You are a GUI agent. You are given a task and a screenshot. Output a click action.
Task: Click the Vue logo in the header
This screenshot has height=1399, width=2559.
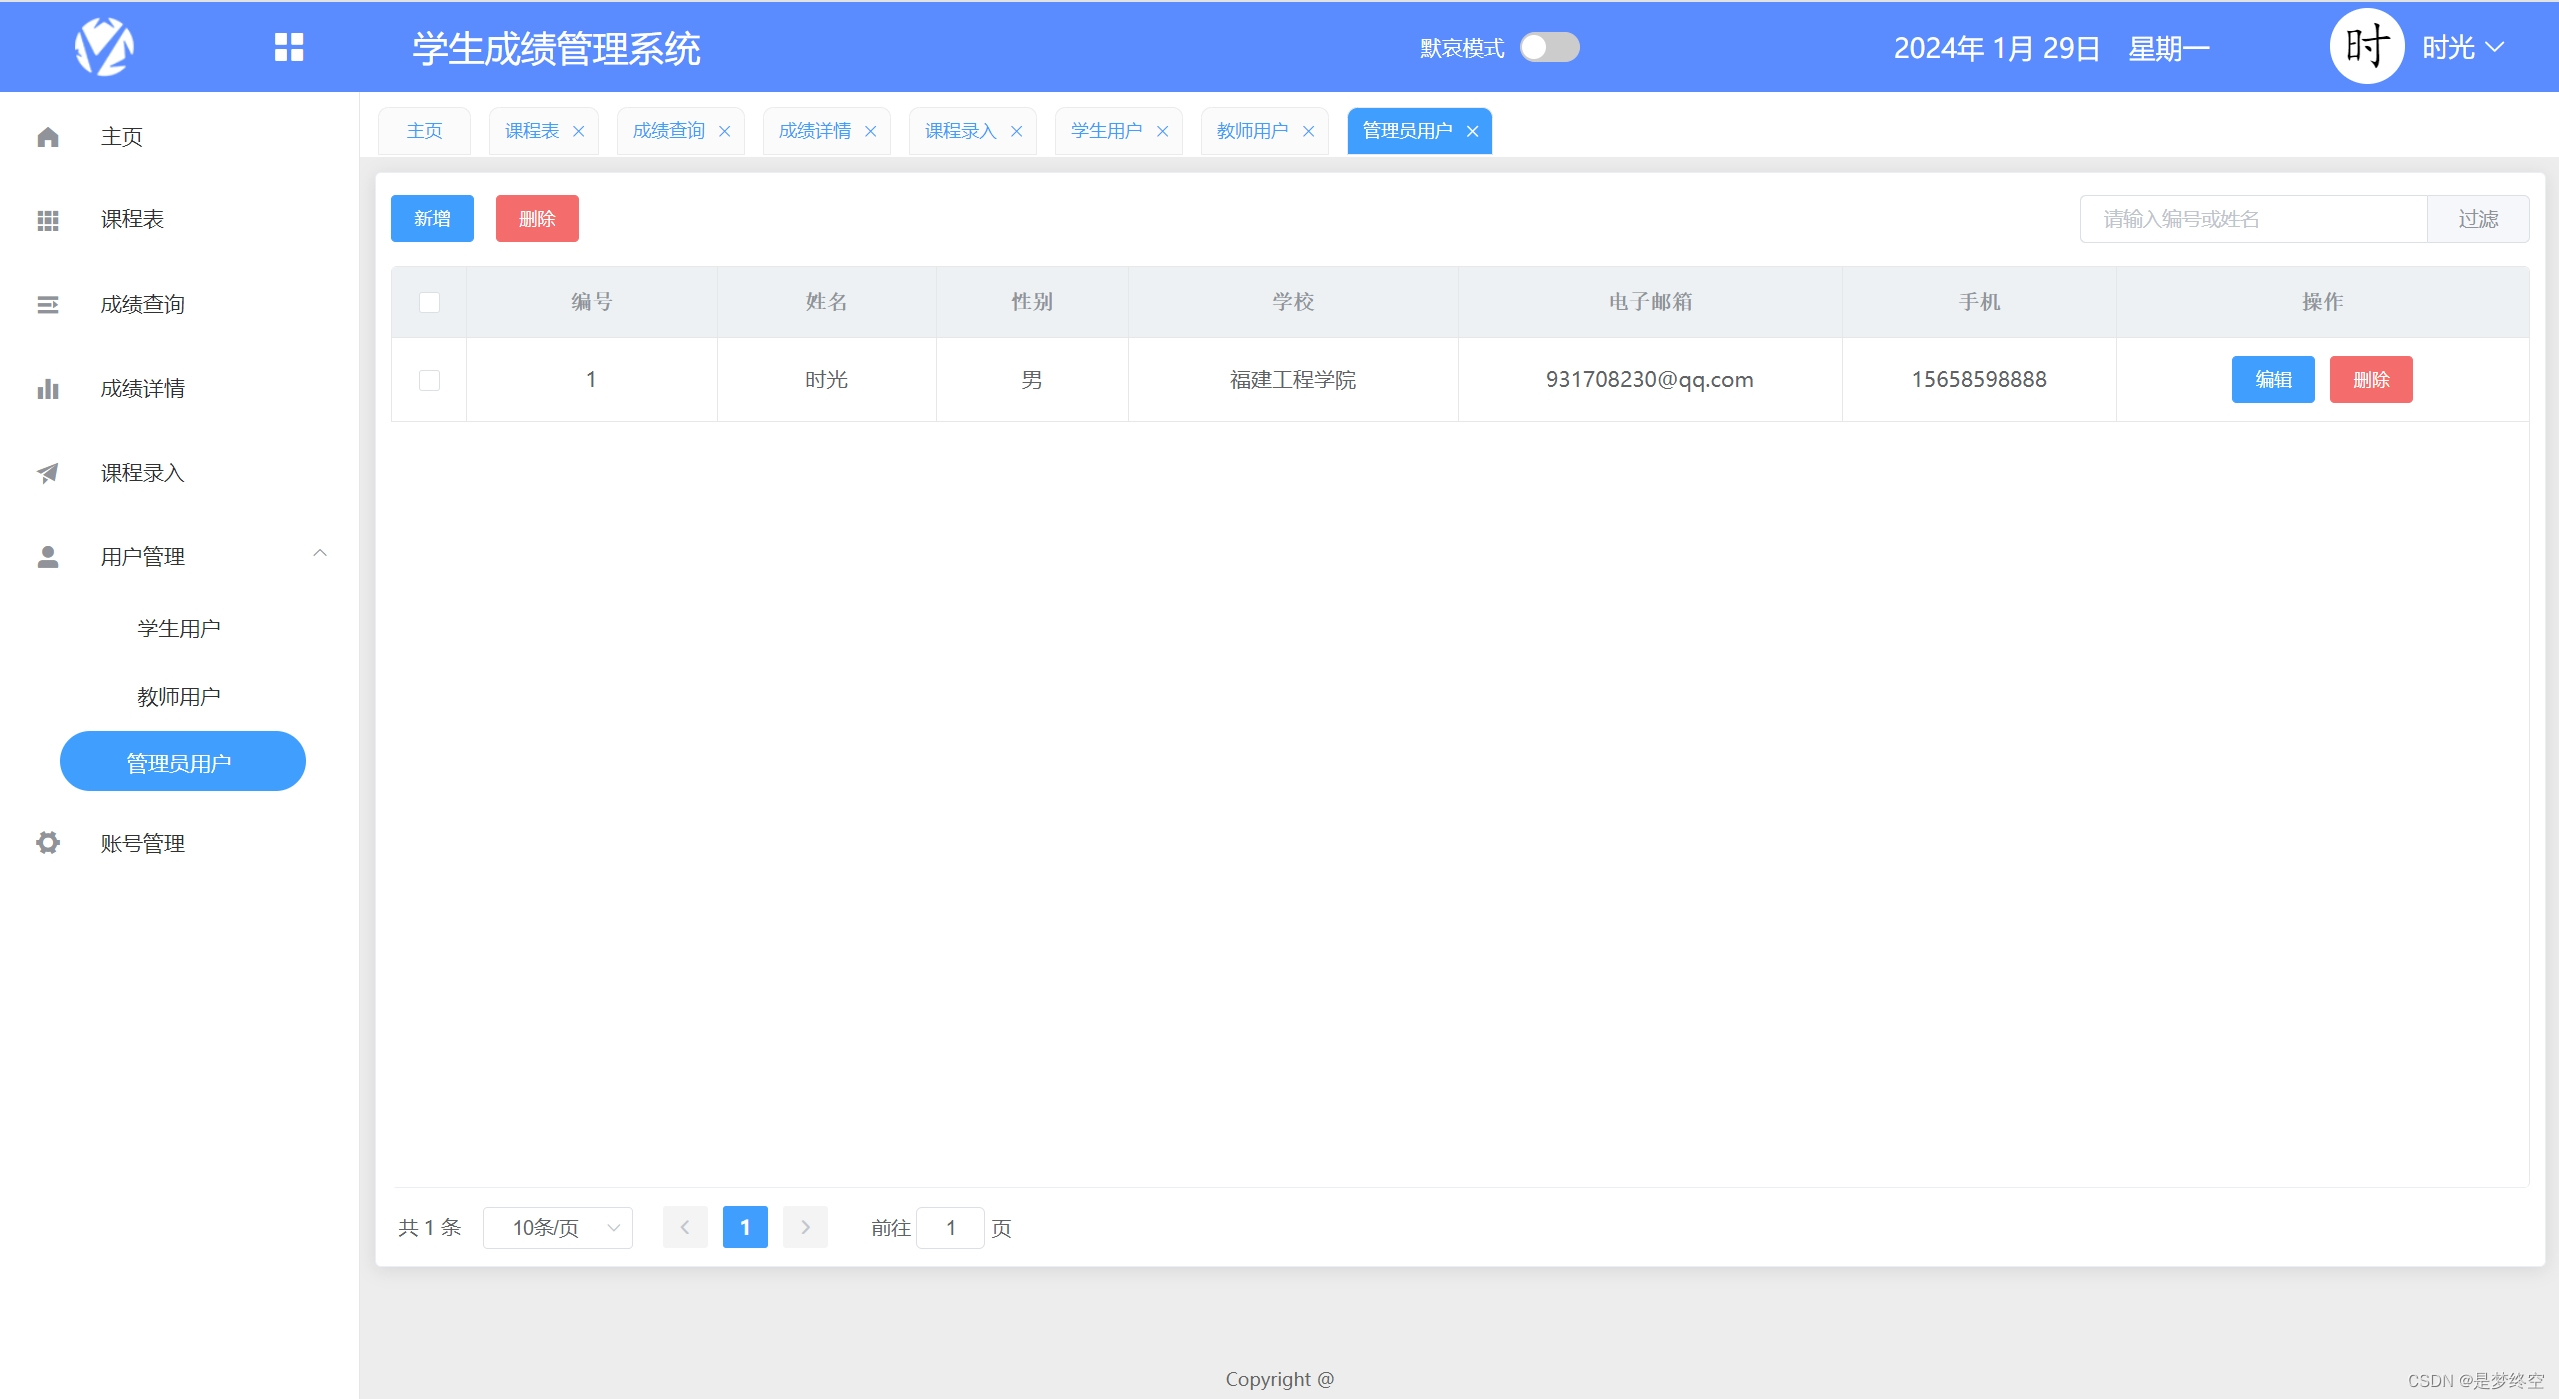(x=104, y=47)
